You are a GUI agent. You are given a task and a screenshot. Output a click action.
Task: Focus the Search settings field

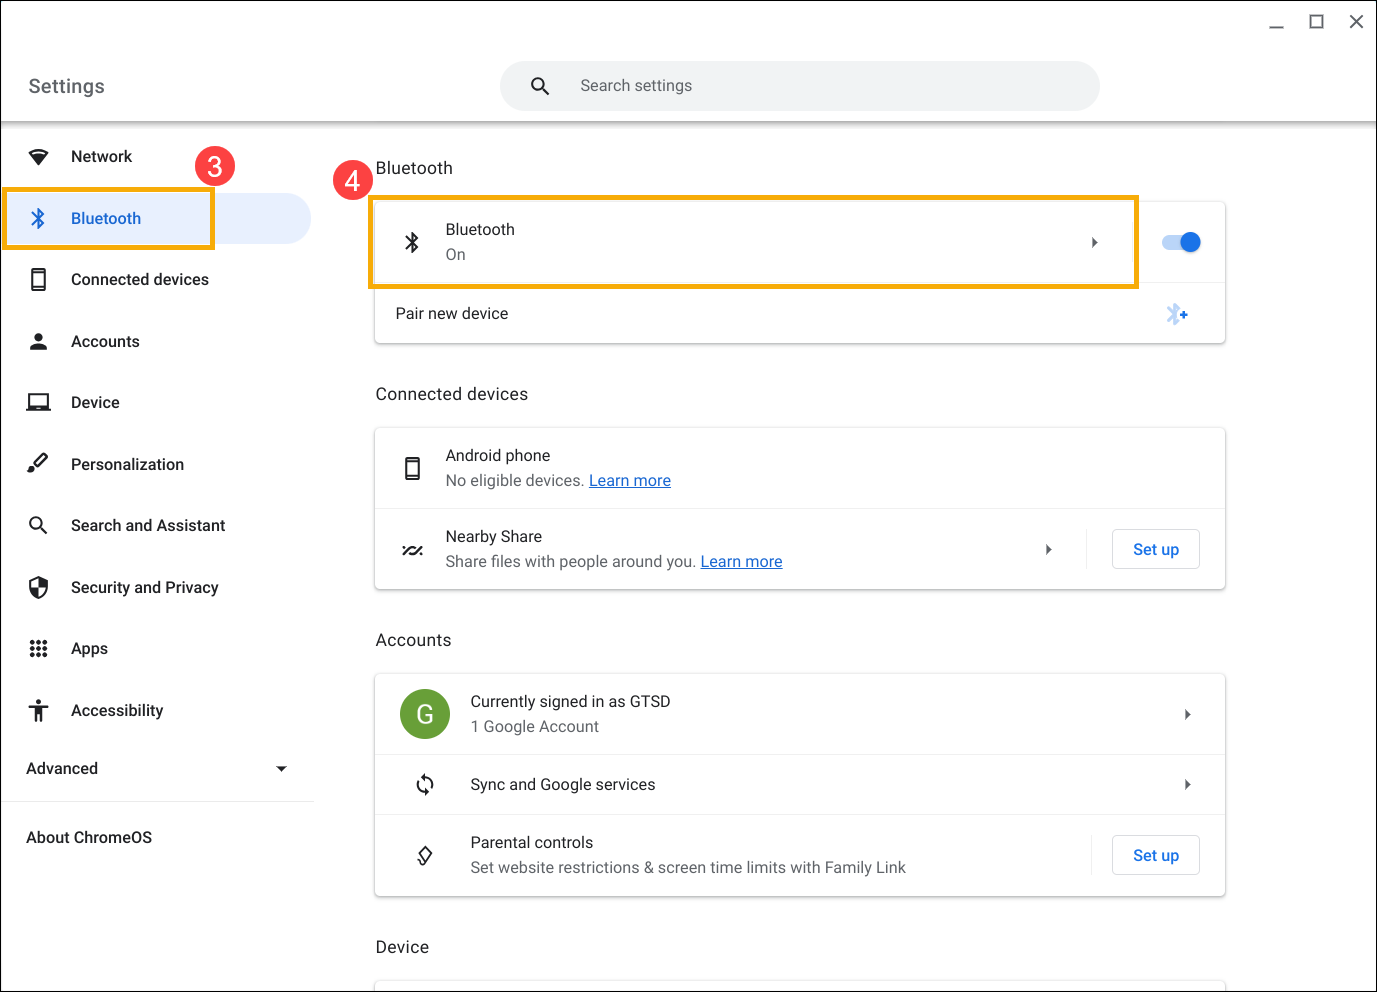pos(800,86)
